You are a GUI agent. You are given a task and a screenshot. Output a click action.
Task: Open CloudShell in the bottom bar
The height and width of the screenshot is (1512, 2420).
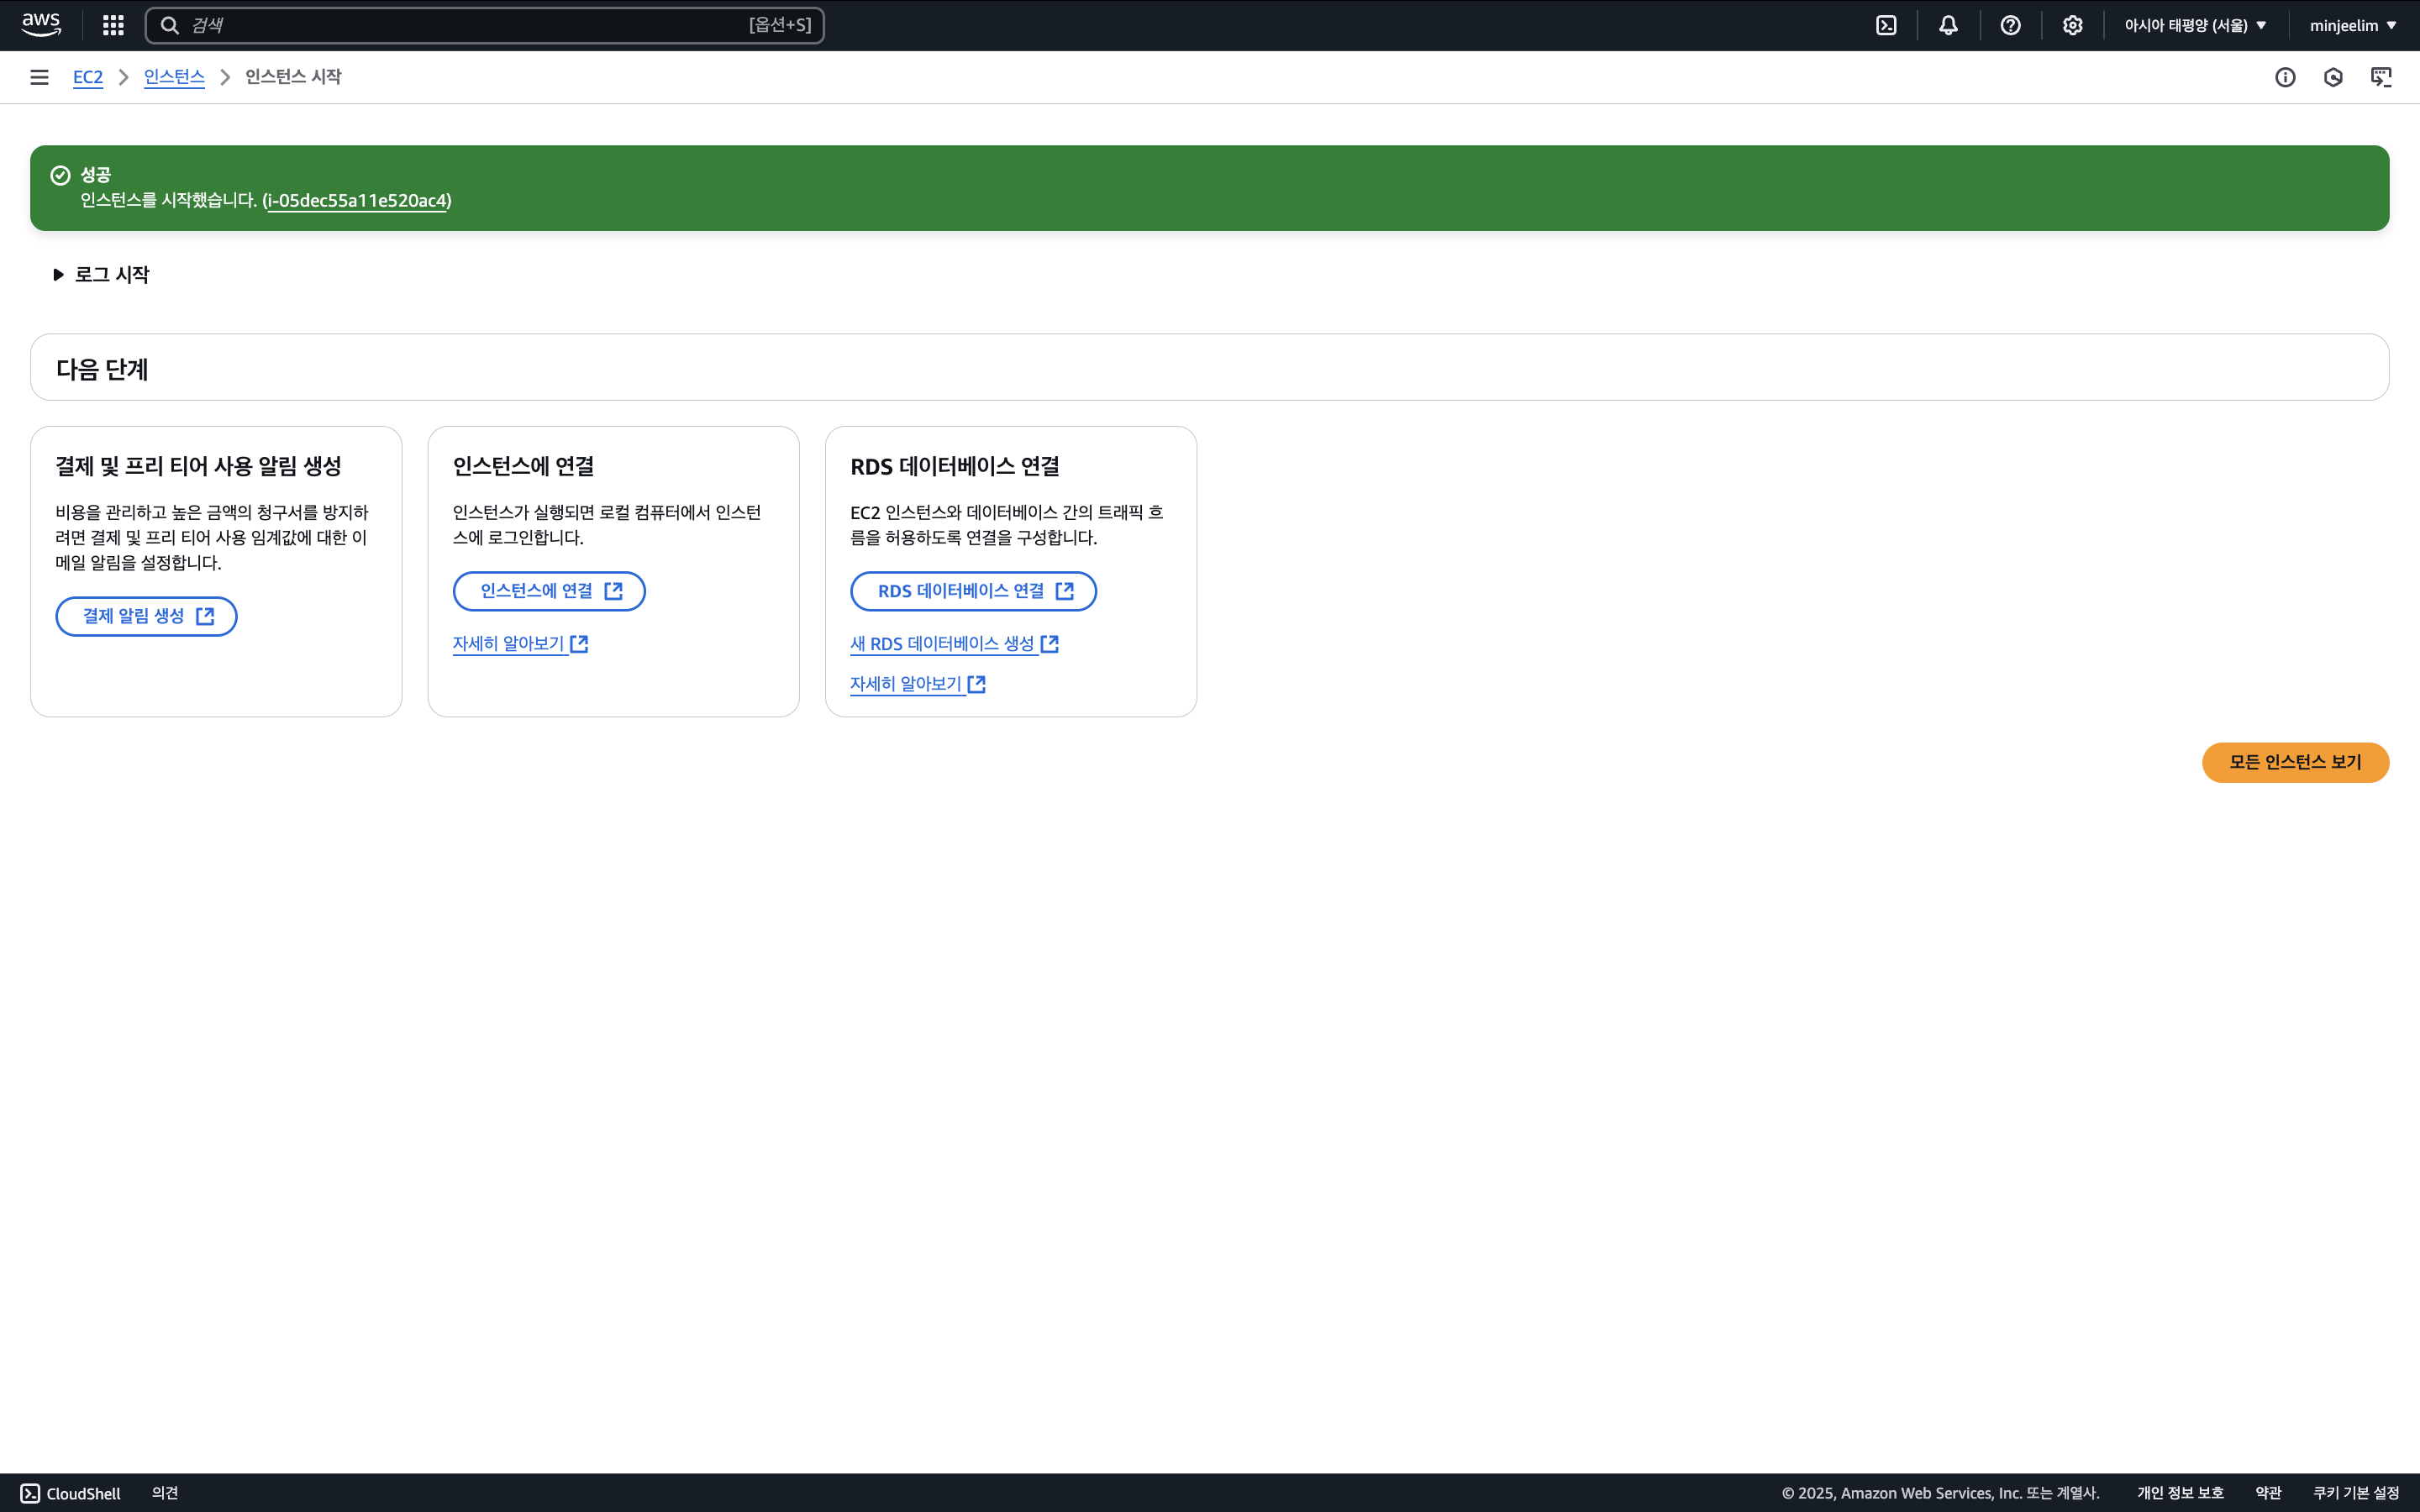pos(71,1493)
